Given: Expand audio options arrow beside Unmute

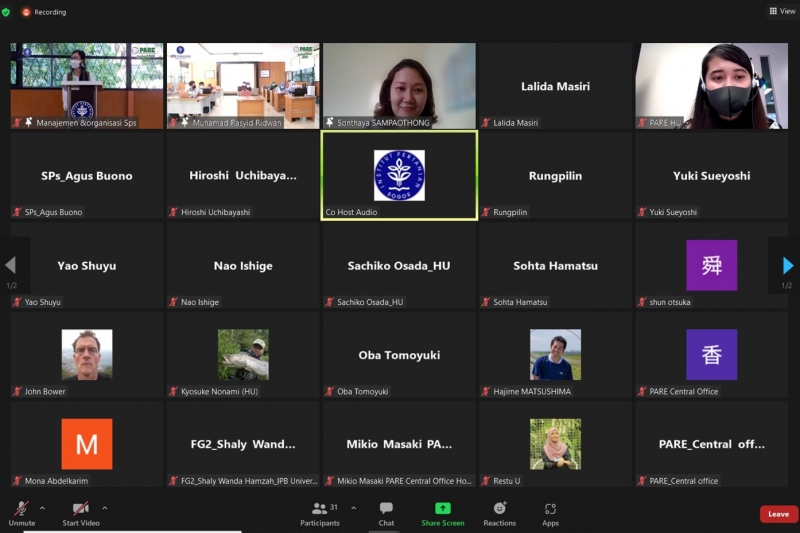Looking at the screenshot, I should 42,508.
